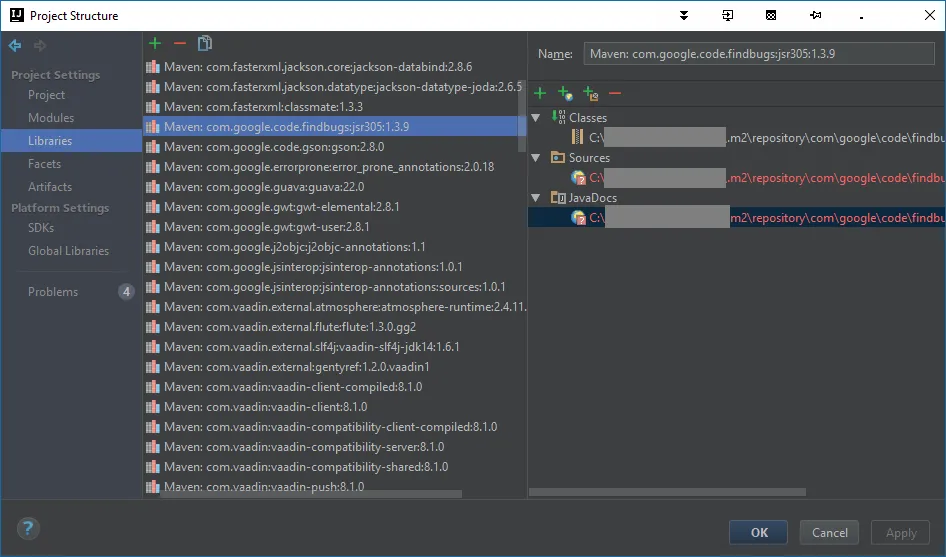The height and width of the screenshot is (557, 946).
Task: Click the Exclude root plus icon
Action: 591,93
